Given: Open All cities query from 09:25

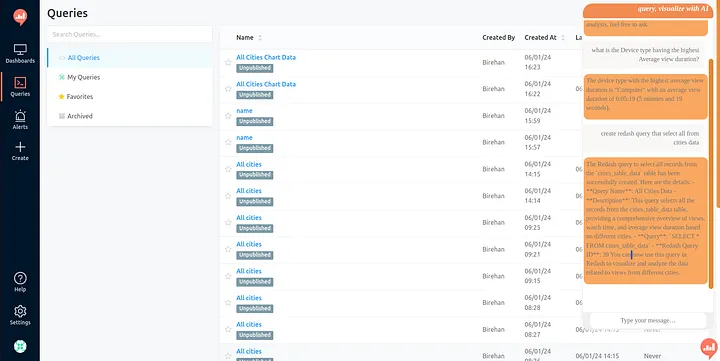Looking at the screenshot, I should coord(249,217).
